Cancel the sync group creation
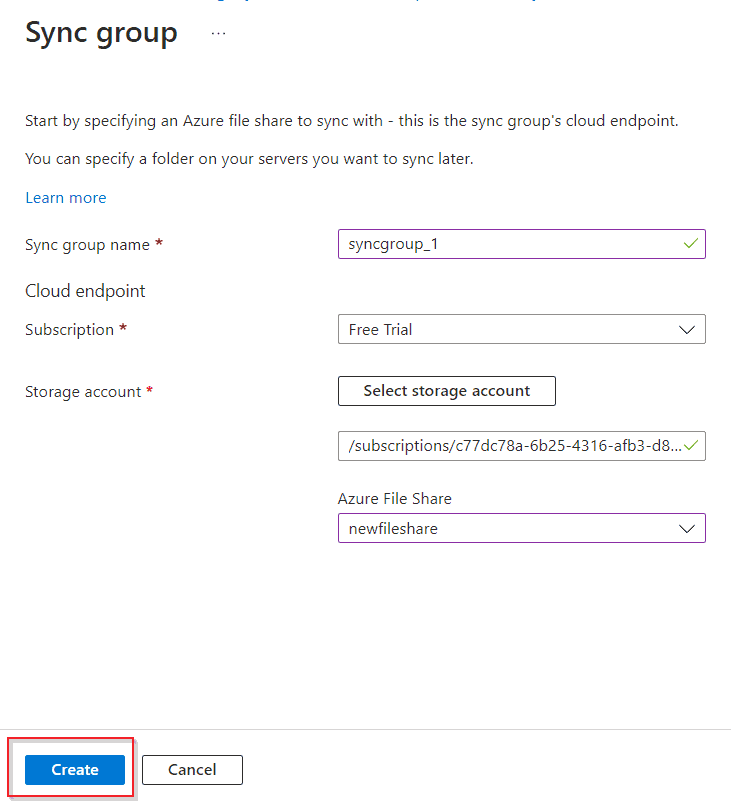 click(x=192, y=770)
